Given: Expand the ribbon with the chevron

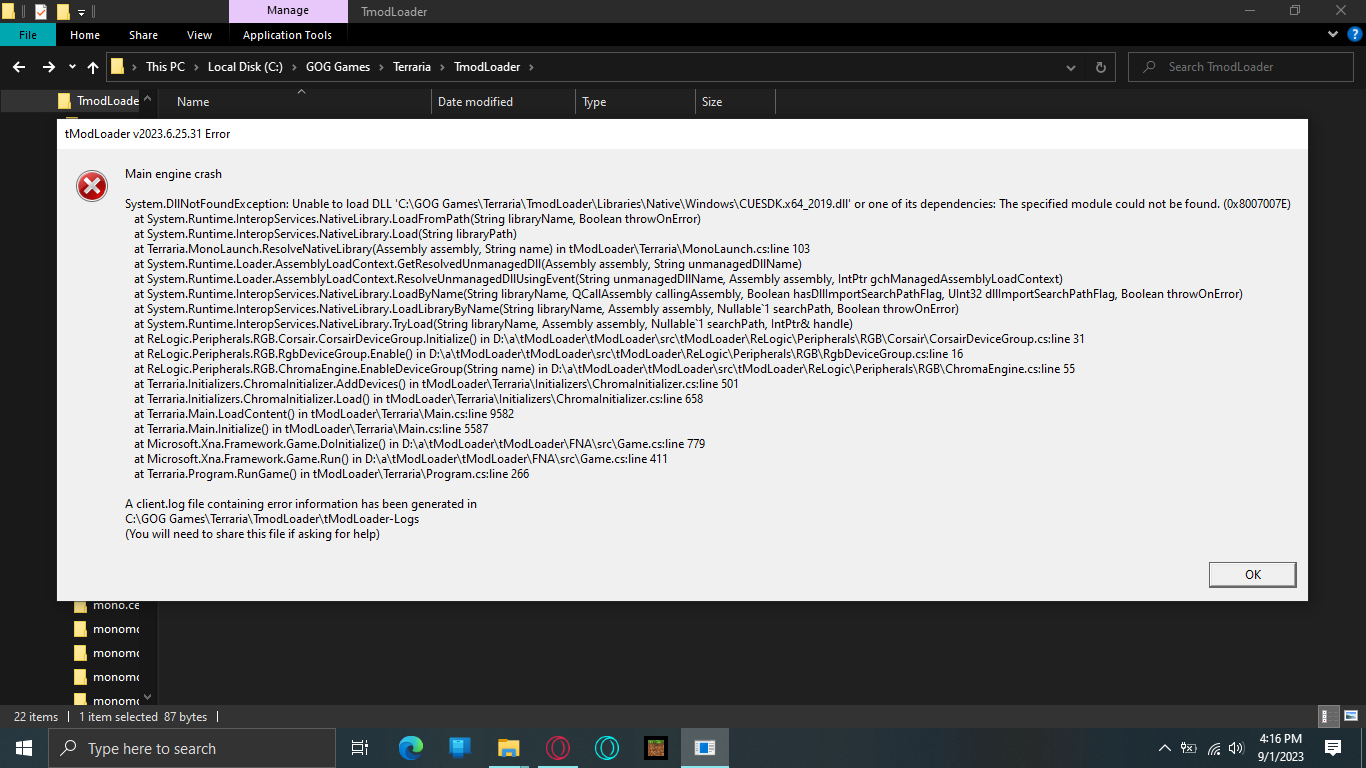Looking at the screenshot, I should click(x=1331, y=35).
